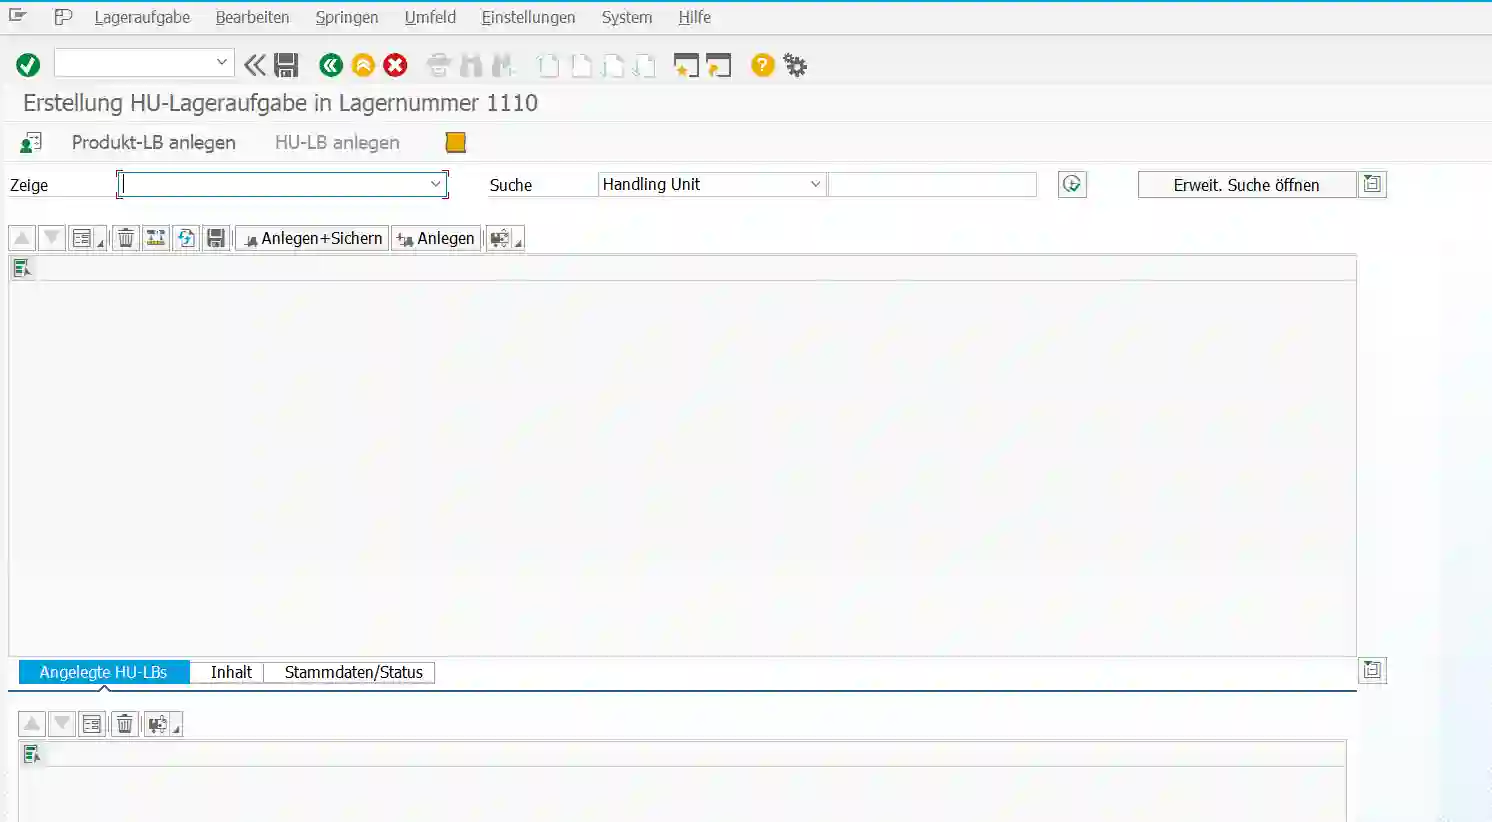Viewport: 1492px width, 822px height.
Task: Click the Refresh icon in upper table toolbar
Action: [186, 238]
